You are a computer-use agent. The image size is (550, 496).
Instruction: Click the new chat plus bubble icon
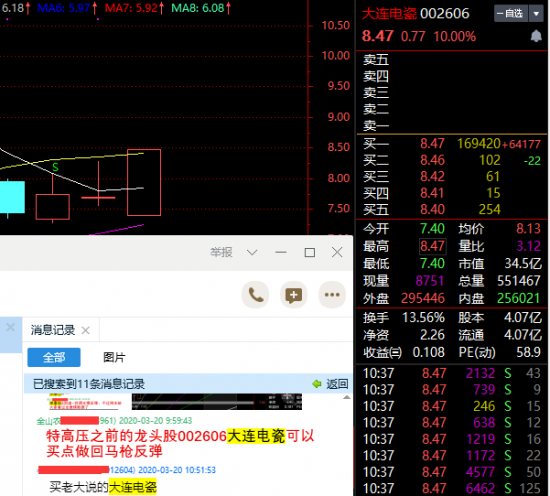point(294,295)
